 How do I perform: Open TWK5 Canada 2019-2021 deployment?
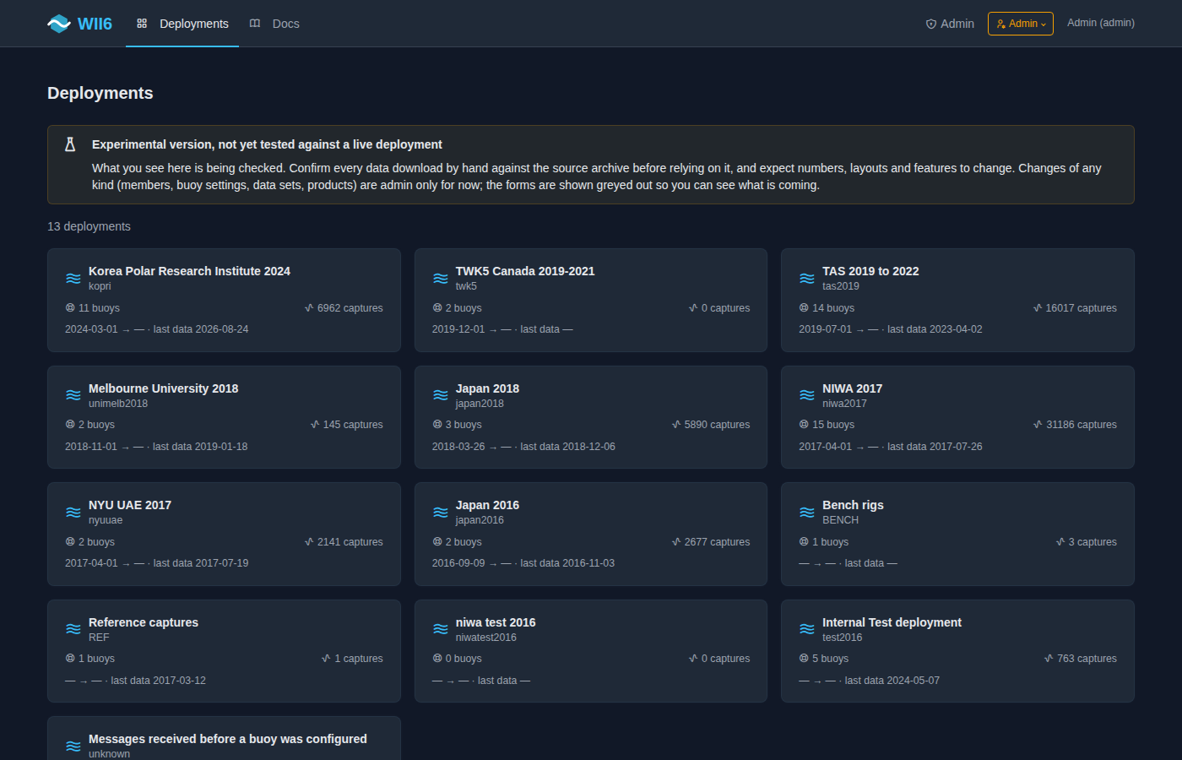pyautogui.click(x=525, y=271)
